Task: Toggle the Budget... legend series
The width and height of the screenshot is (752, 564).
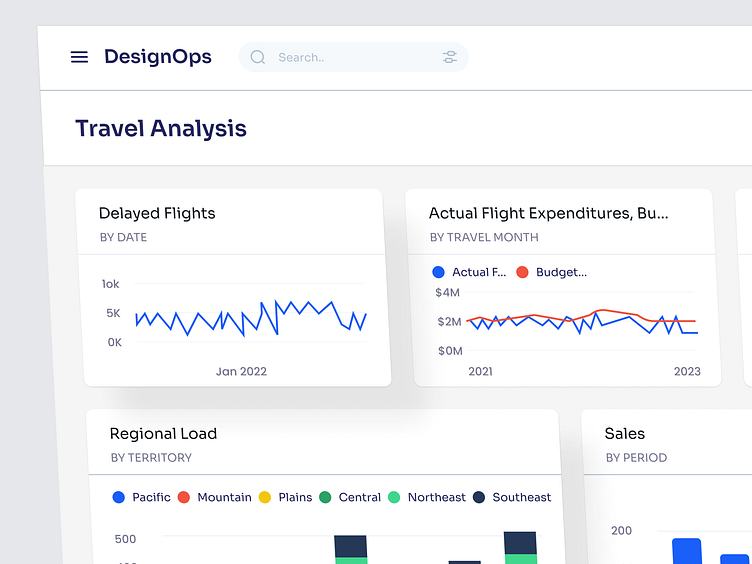Action: click(552, 272)
